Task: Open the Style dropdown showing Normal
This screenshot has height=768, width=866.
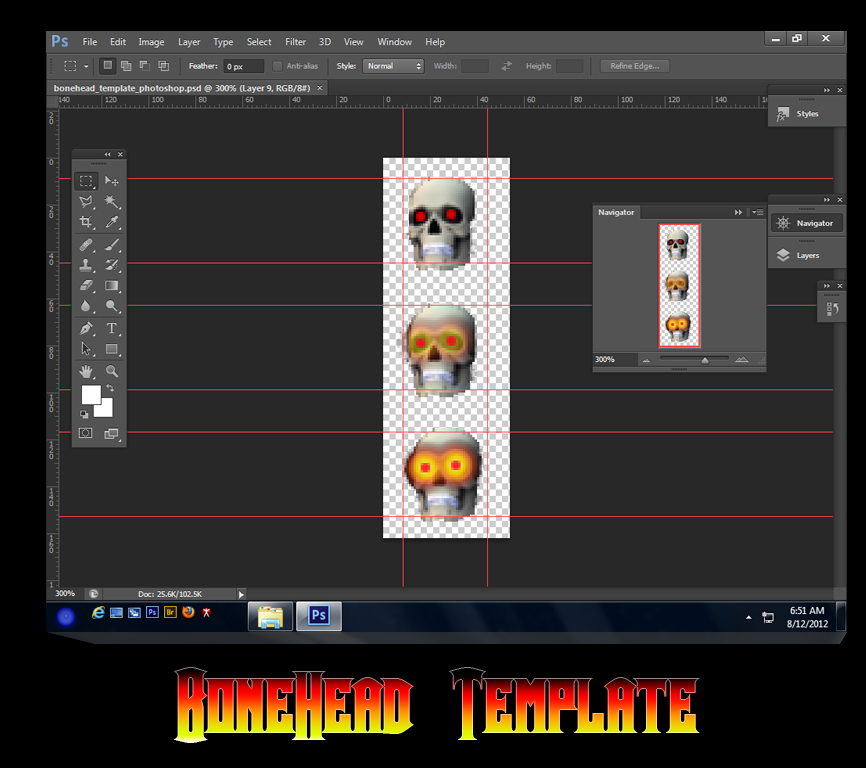Action: coord(393,66)
